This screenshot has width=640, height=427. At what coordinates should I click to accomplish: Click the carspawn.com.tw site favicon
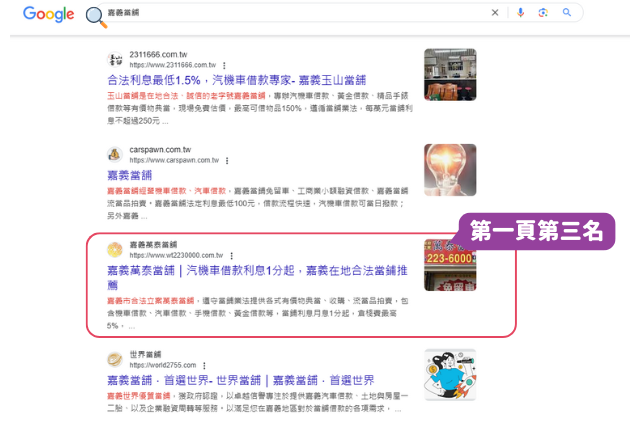click(x=115, y=155)
